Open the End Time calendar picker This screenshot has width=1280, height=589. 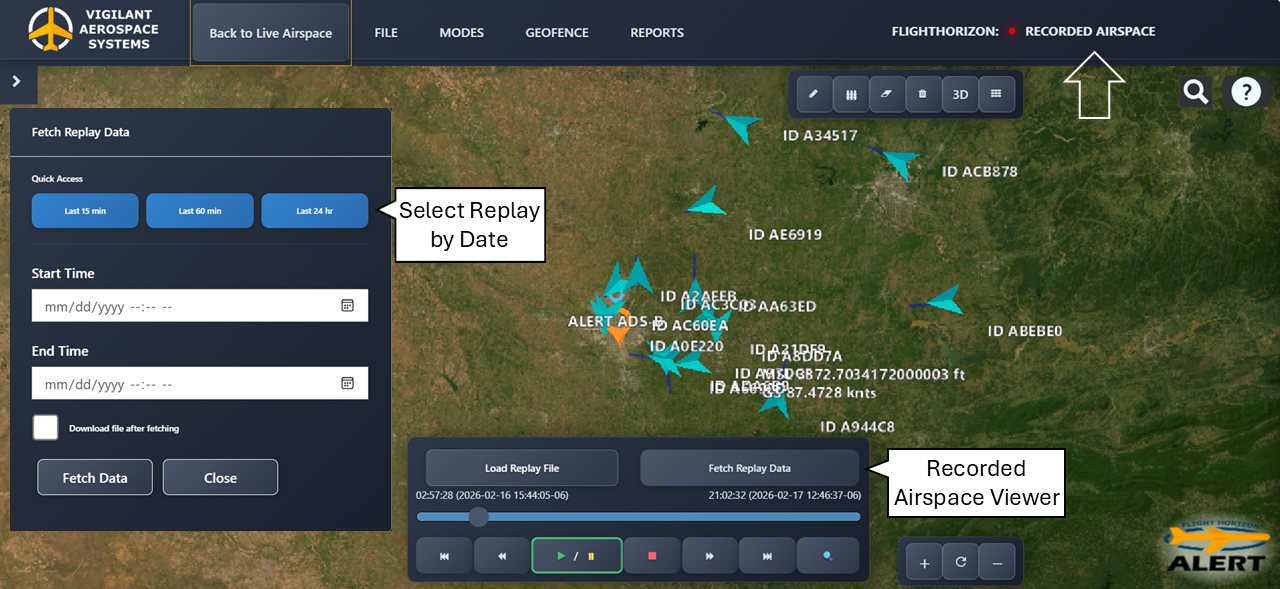347,383
